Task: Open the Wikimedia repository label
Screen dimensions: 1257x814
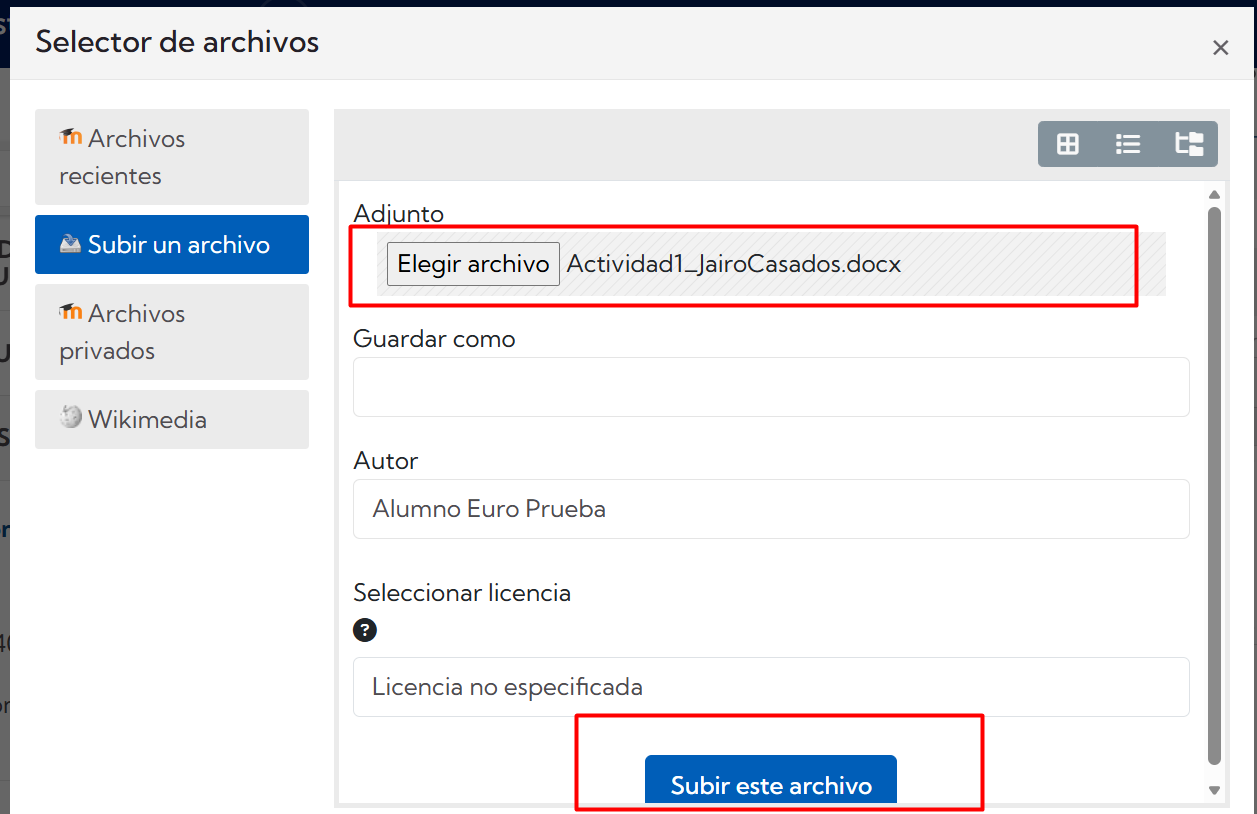Action: click(x=147, y=420)
